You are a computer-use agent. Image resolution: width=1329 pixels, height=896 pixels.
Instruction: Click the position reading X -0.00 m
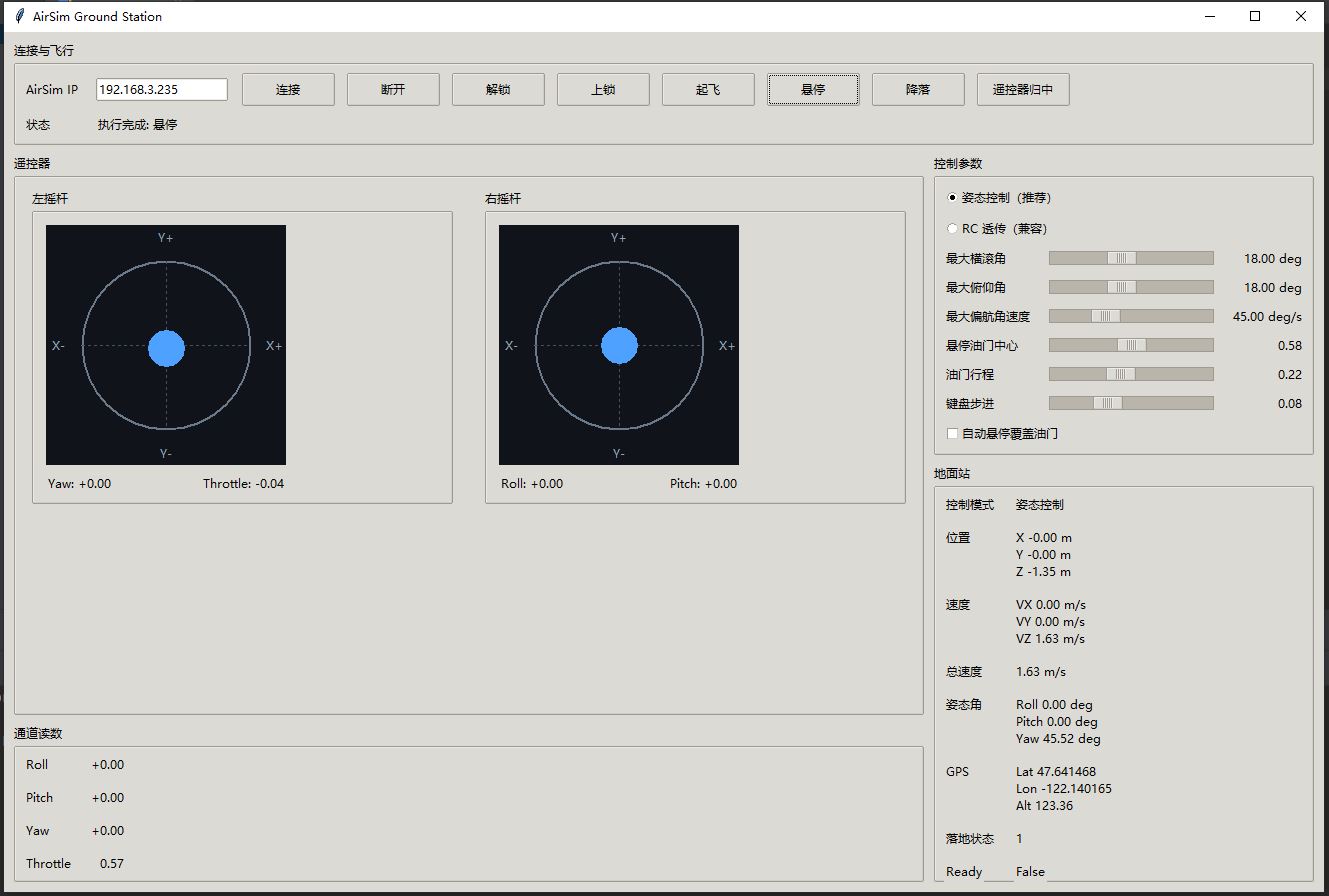tap(1044, 538)
